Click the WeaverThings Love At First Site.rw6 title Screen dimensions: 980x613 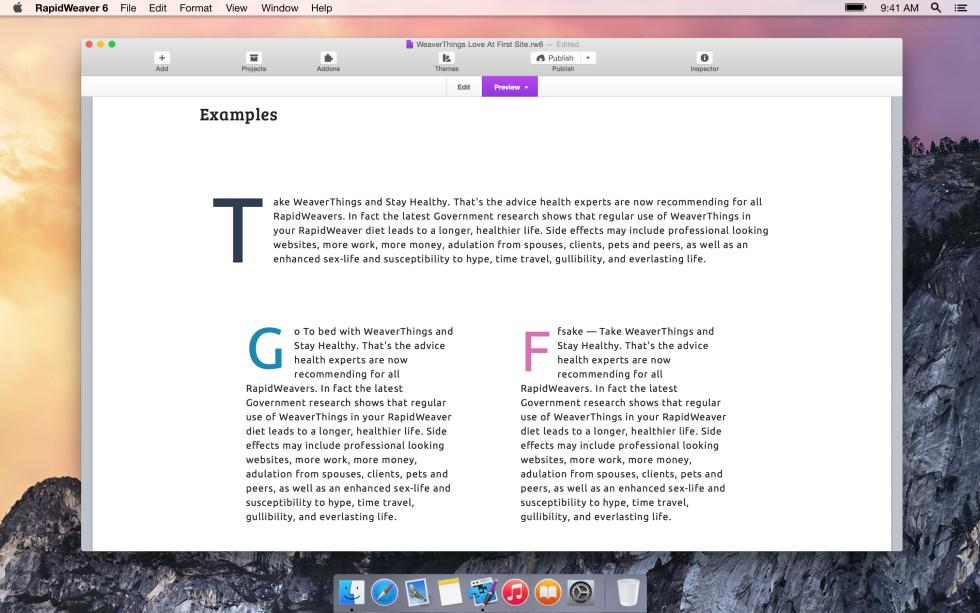[x=479, y=44]
